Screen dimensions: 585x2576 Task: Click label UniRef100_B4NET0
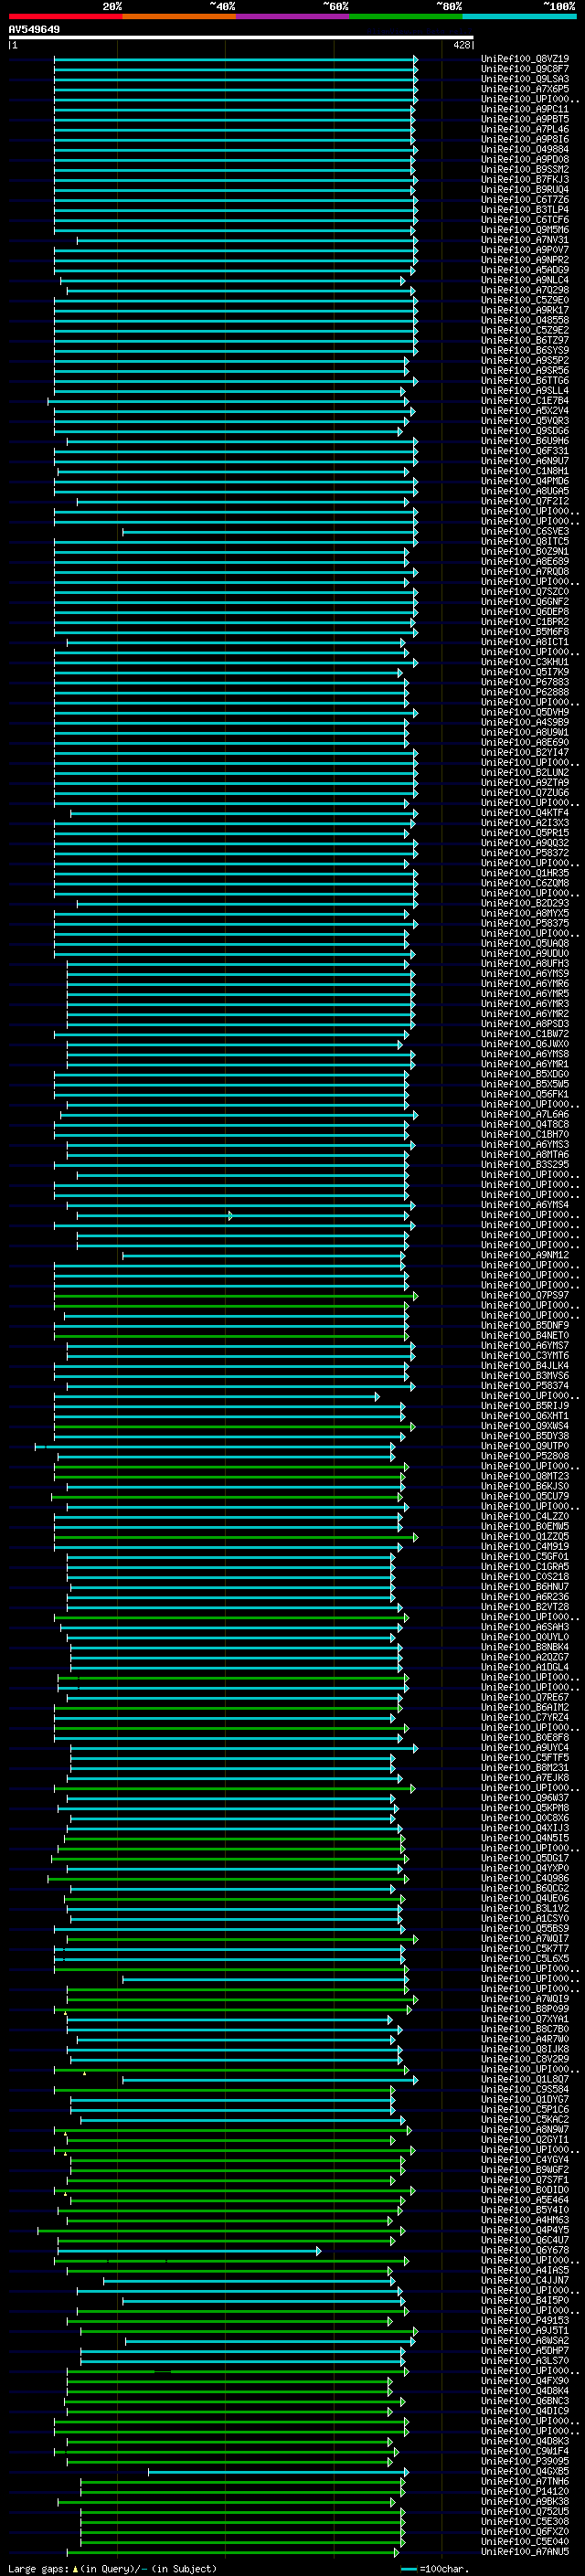tap(525, 1336)
